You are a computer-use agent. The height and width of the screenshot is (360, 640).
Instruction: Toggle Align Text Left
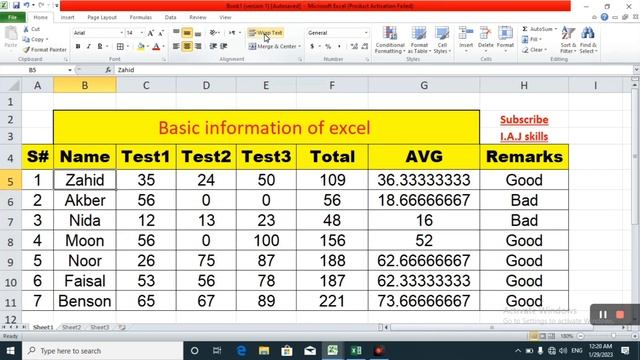pos(176,47)
